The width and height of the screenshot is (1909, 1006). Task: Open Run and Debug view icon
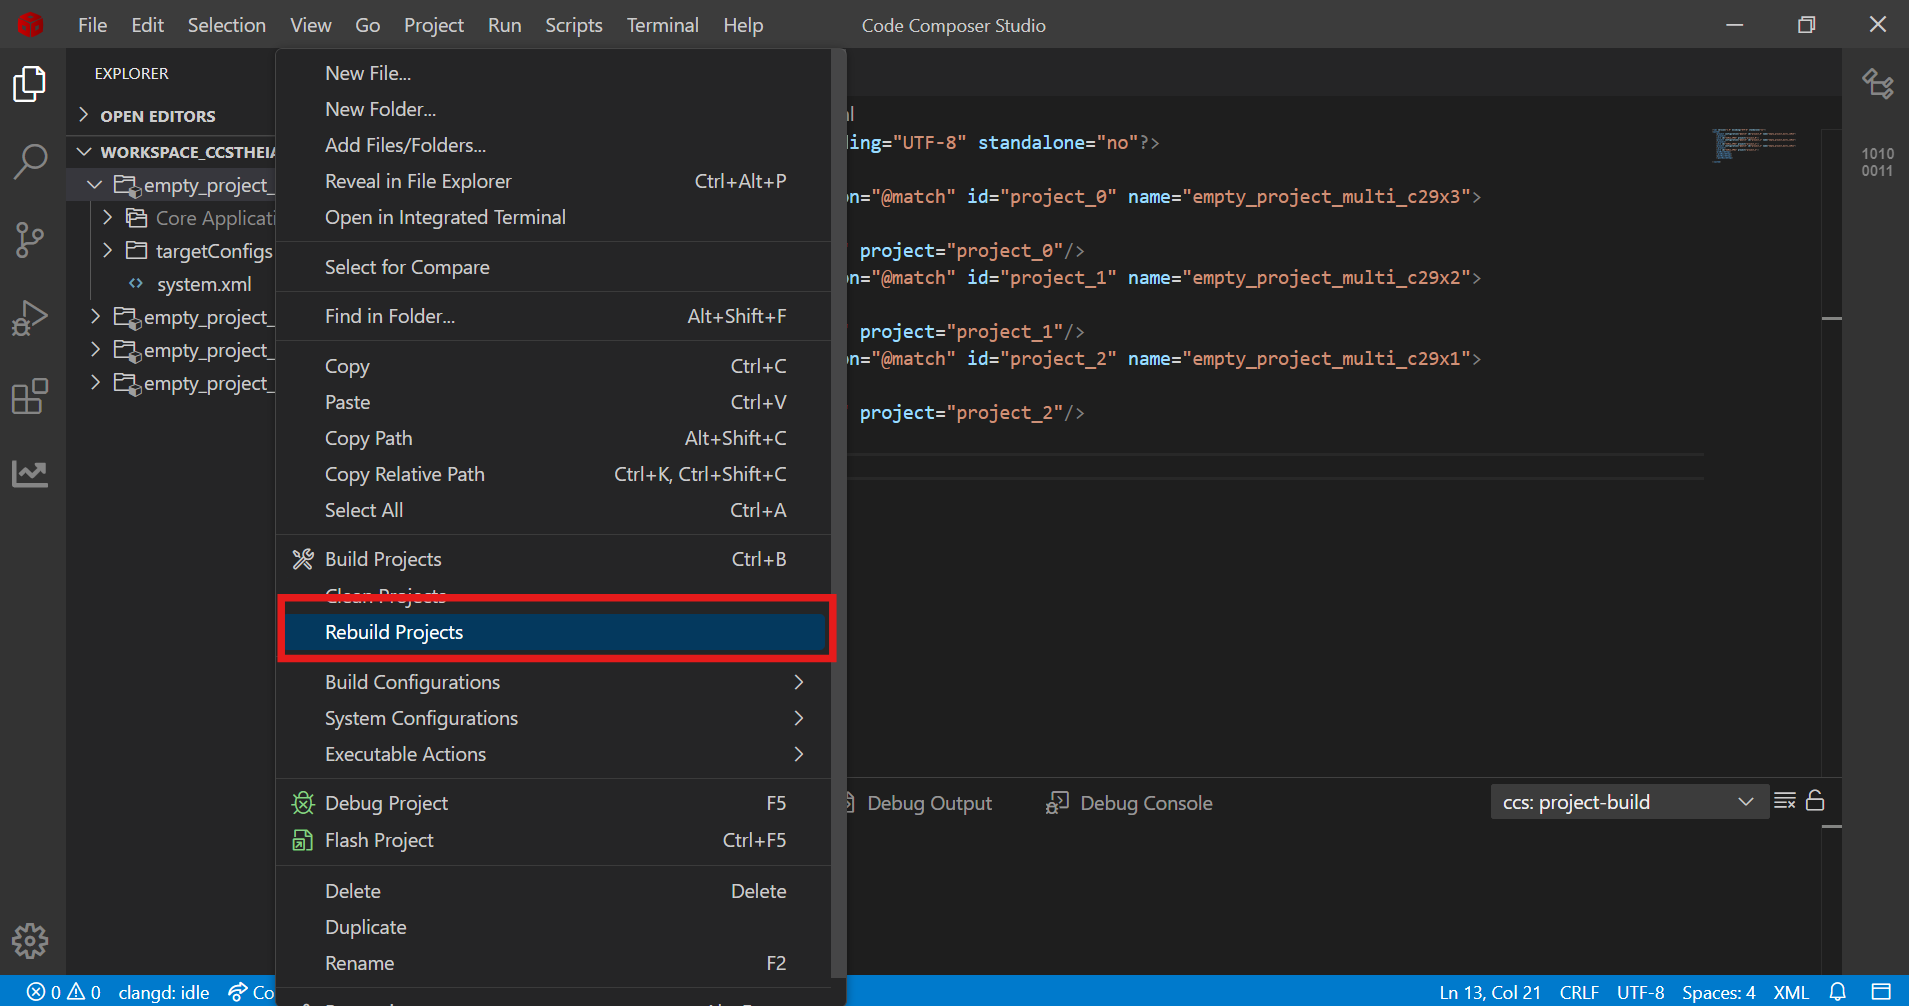coord(30,318)
